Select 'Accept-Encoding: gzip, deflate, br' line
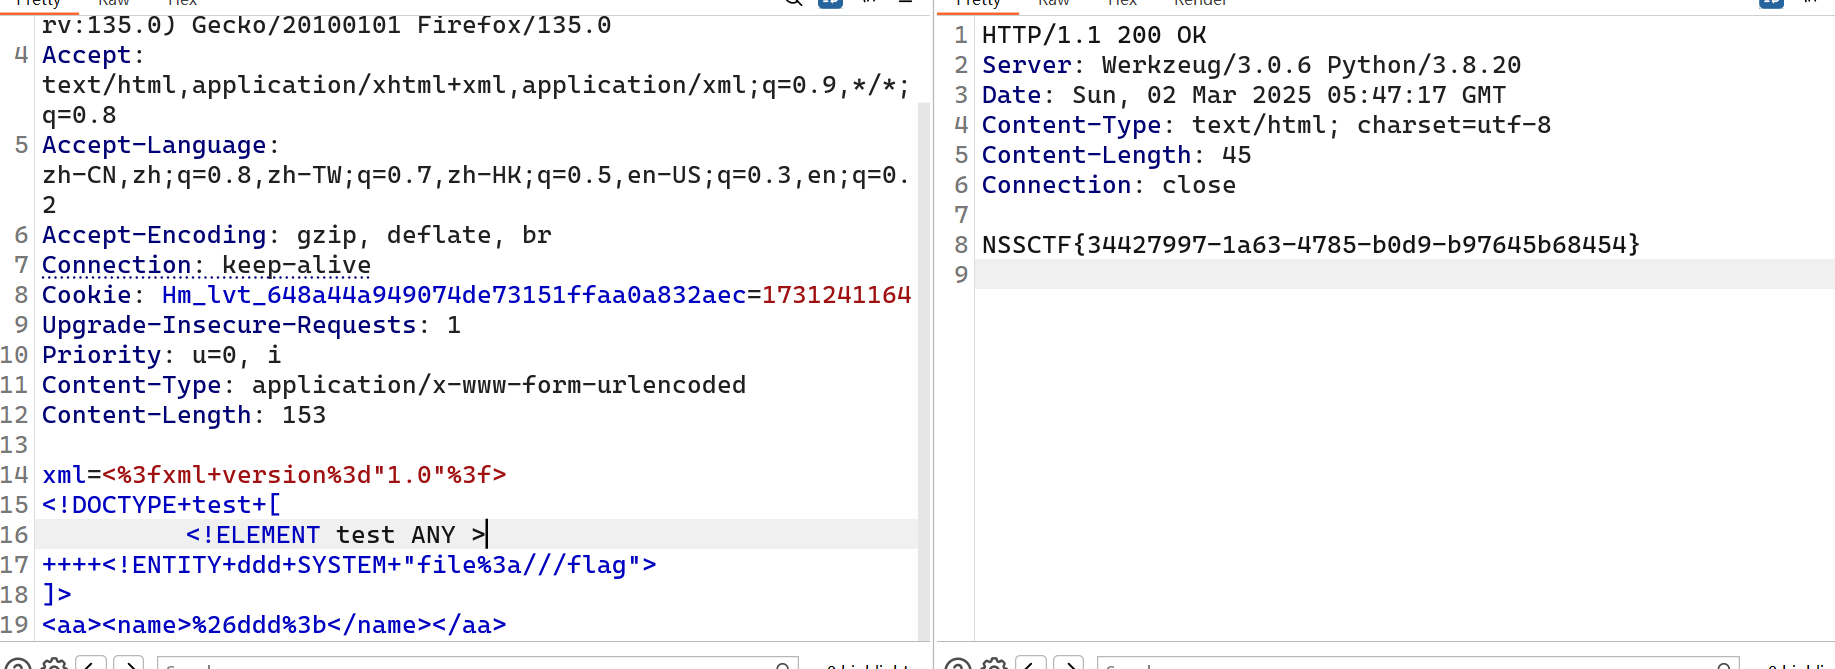This screenshot has height=669, width=1835. (296, 235)
